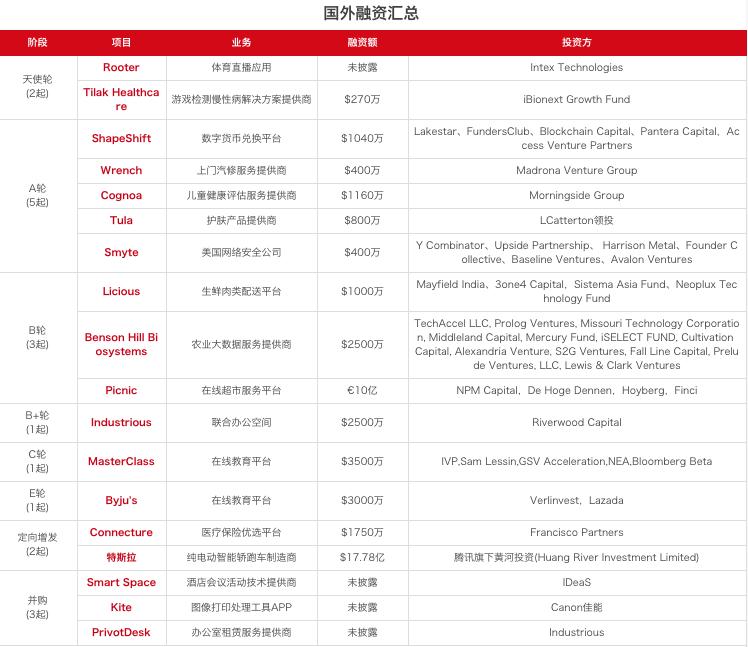Click the A轮 (5起) stage cell
748x647 pixels.
pyautogui.click(x=37, y=196)
